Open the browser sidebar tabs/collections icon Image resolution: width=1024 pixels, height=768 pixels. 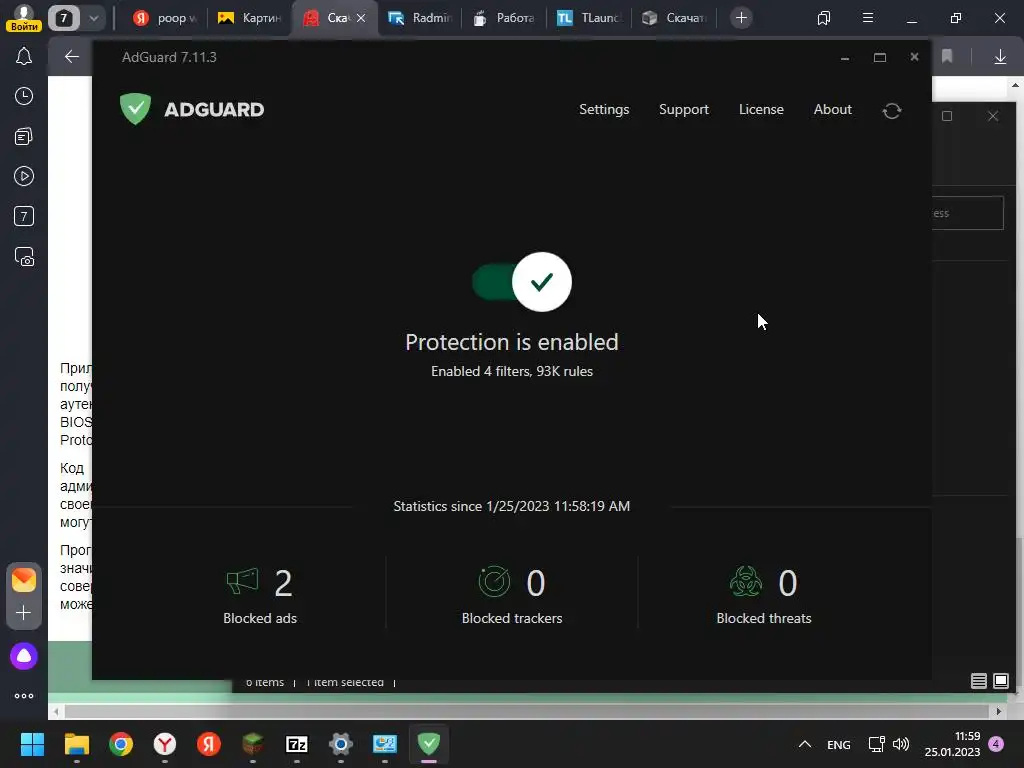coord(24,136)
